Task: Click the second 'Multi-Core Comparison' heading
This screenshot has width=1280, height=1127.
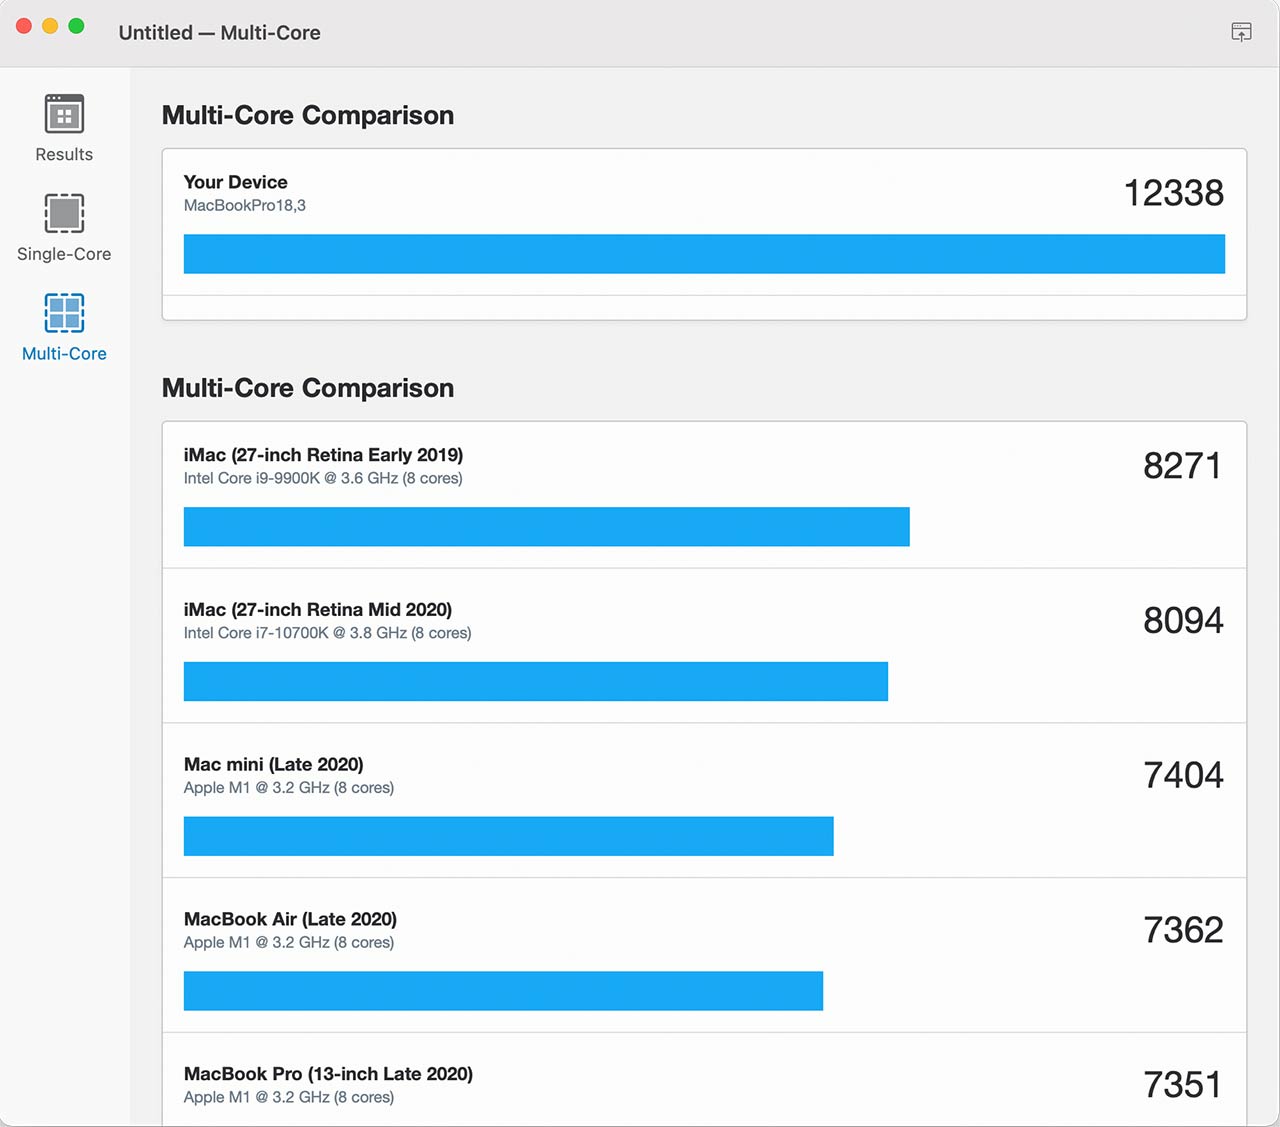Action: click(308, 388)
